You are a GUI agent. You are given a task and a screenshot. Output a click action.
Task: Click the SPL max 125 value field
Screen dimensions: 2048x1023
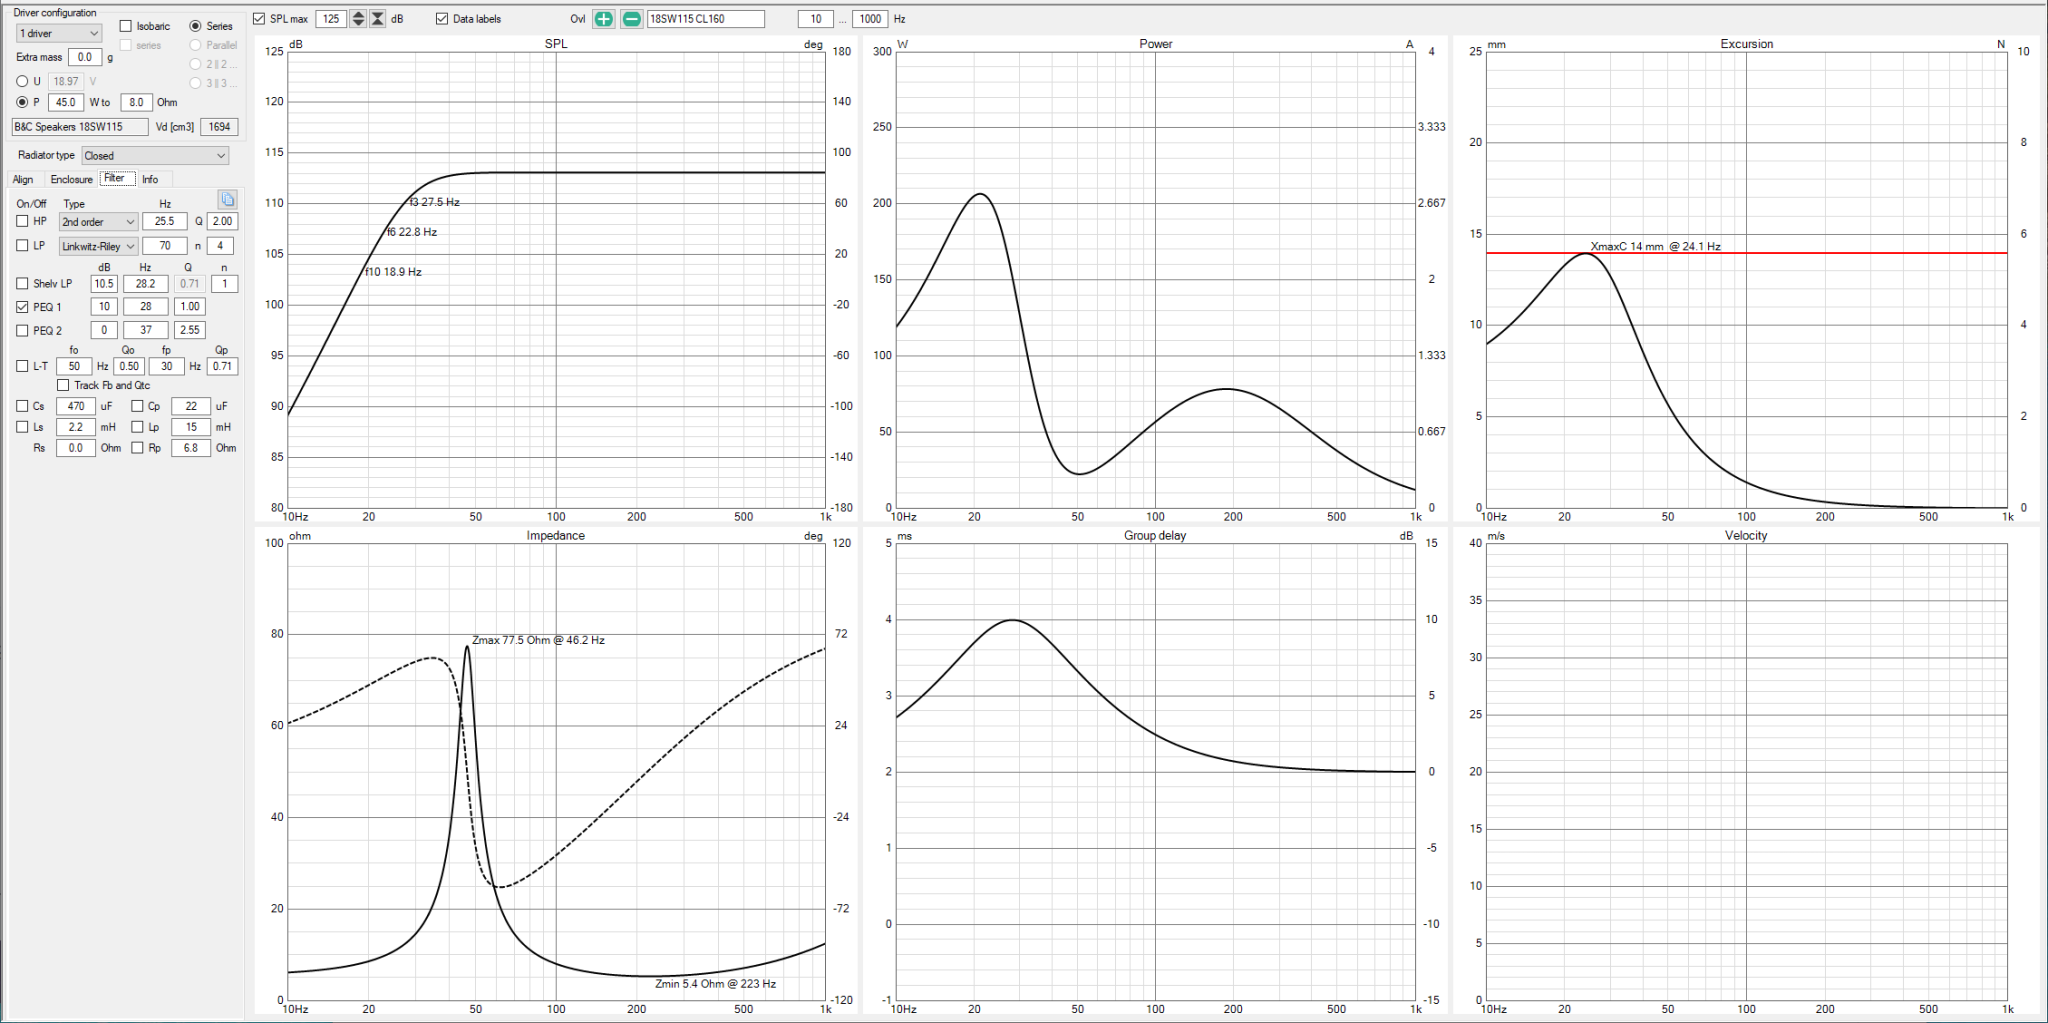point(331,19)
